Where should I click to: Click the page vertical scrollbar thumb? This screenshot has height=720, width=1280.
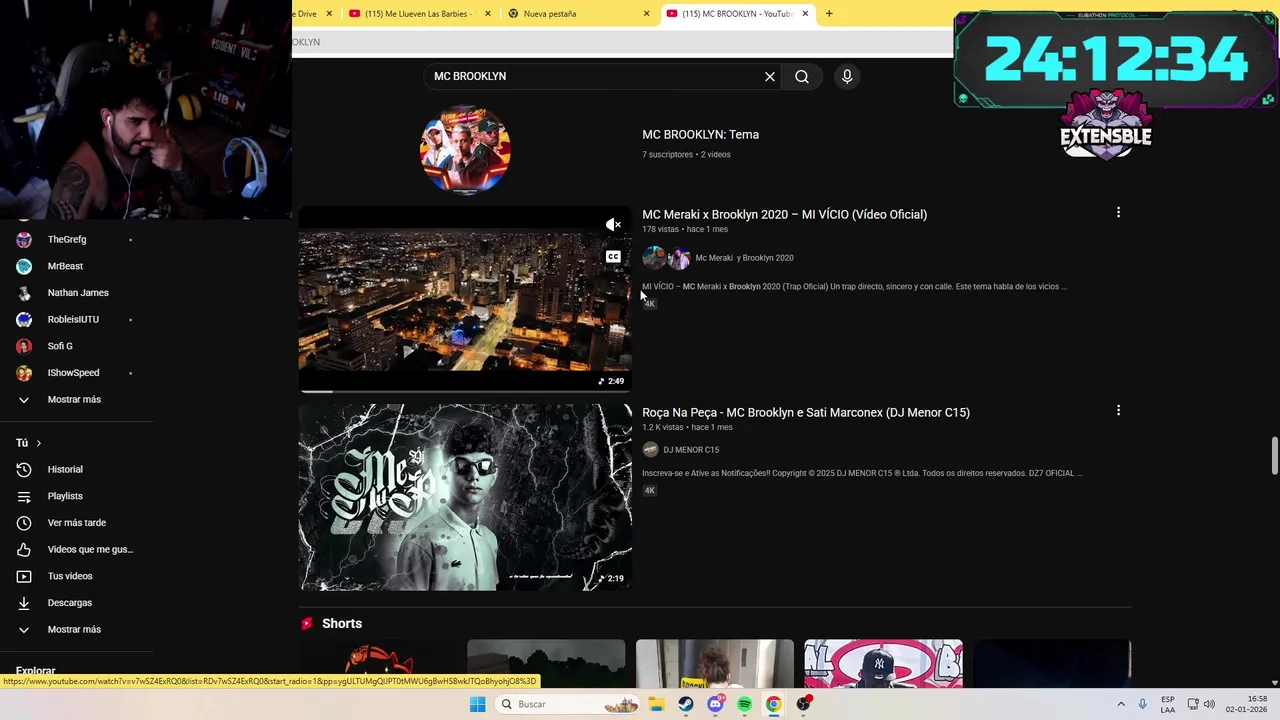1274,456
